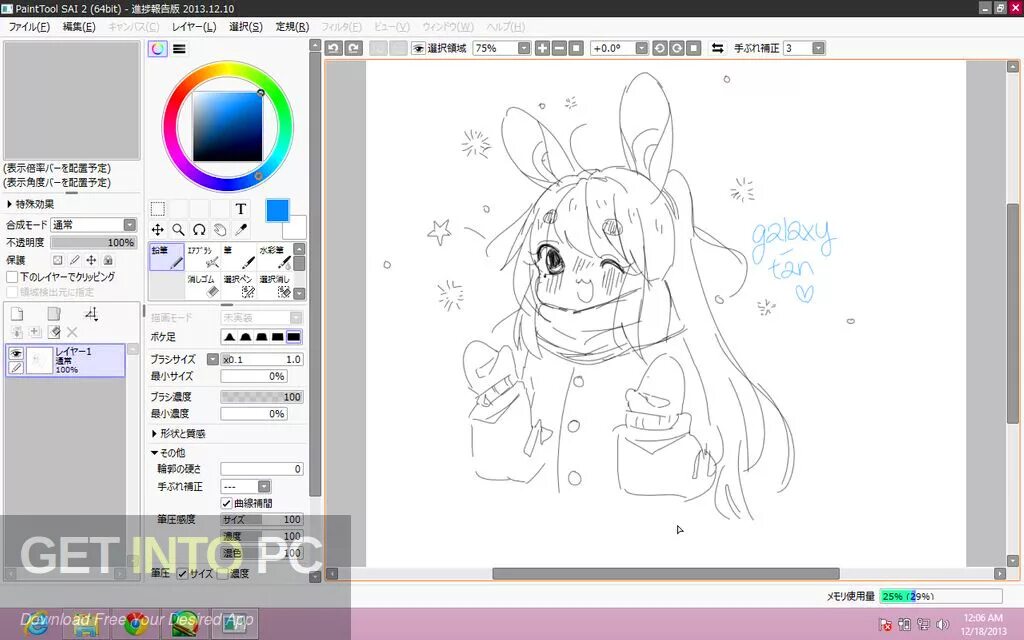Screen dimensions: 1024x640
Task: Open the +0.0° rotation angle dropdown
Action: tap(641, 48)
